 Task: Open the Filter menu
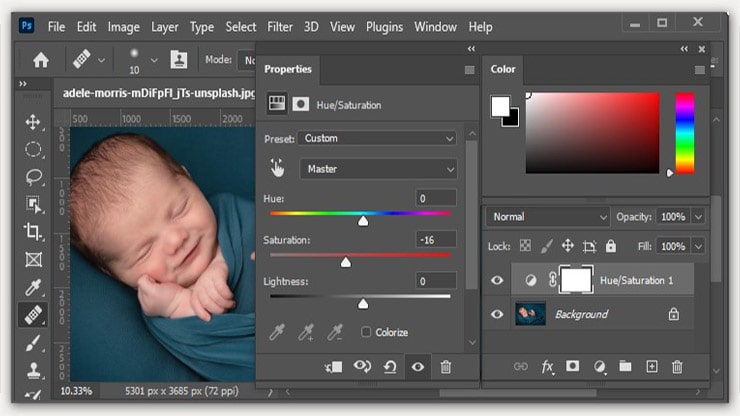click(280, 27)
